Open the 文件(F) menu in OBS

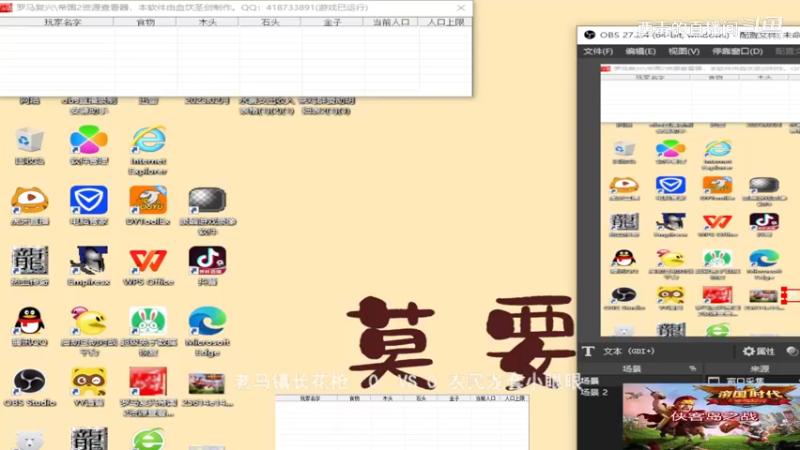[598, 52]
